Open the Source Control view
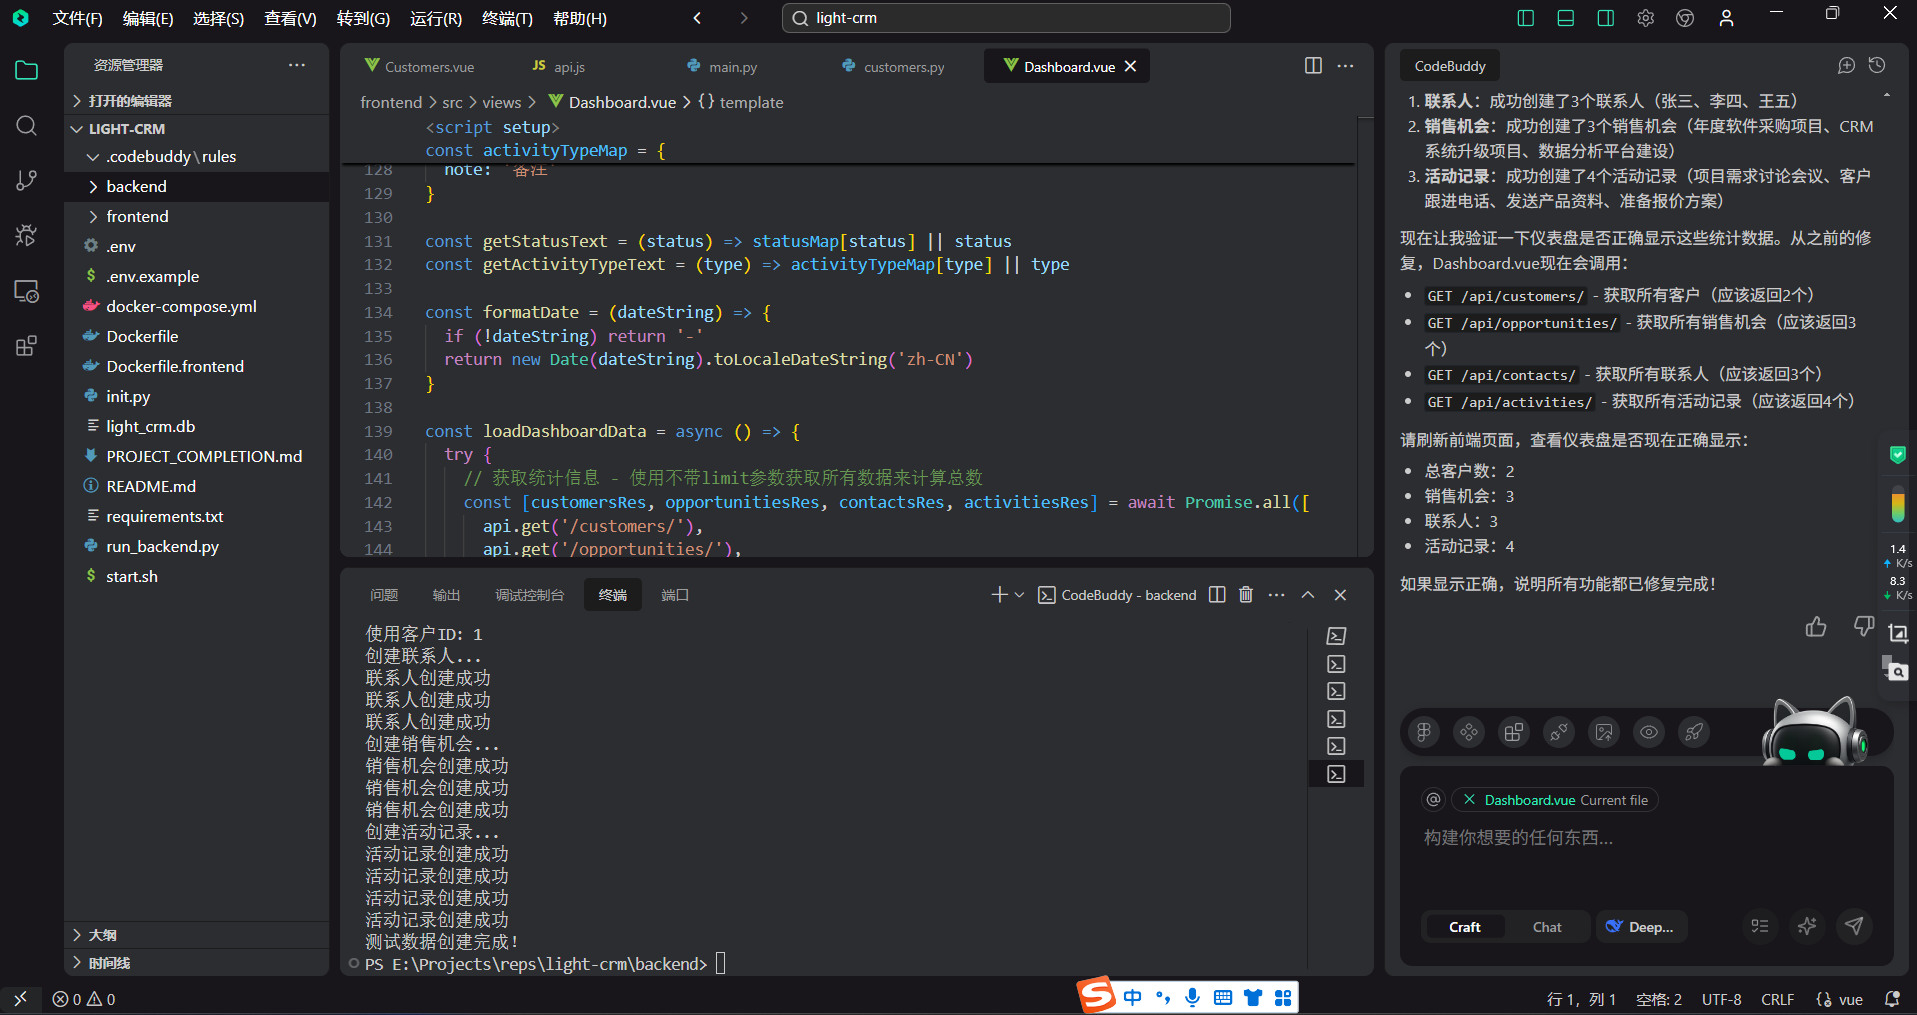The image size is (1917, 1015). coord(27,180)
